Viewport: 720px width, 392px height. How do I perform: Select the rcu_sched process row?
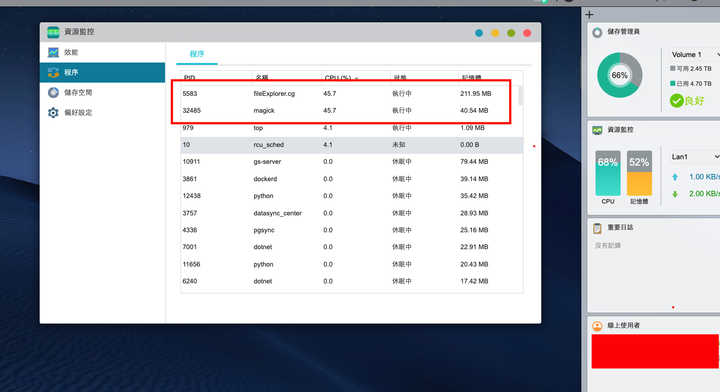tap(352, 145)
